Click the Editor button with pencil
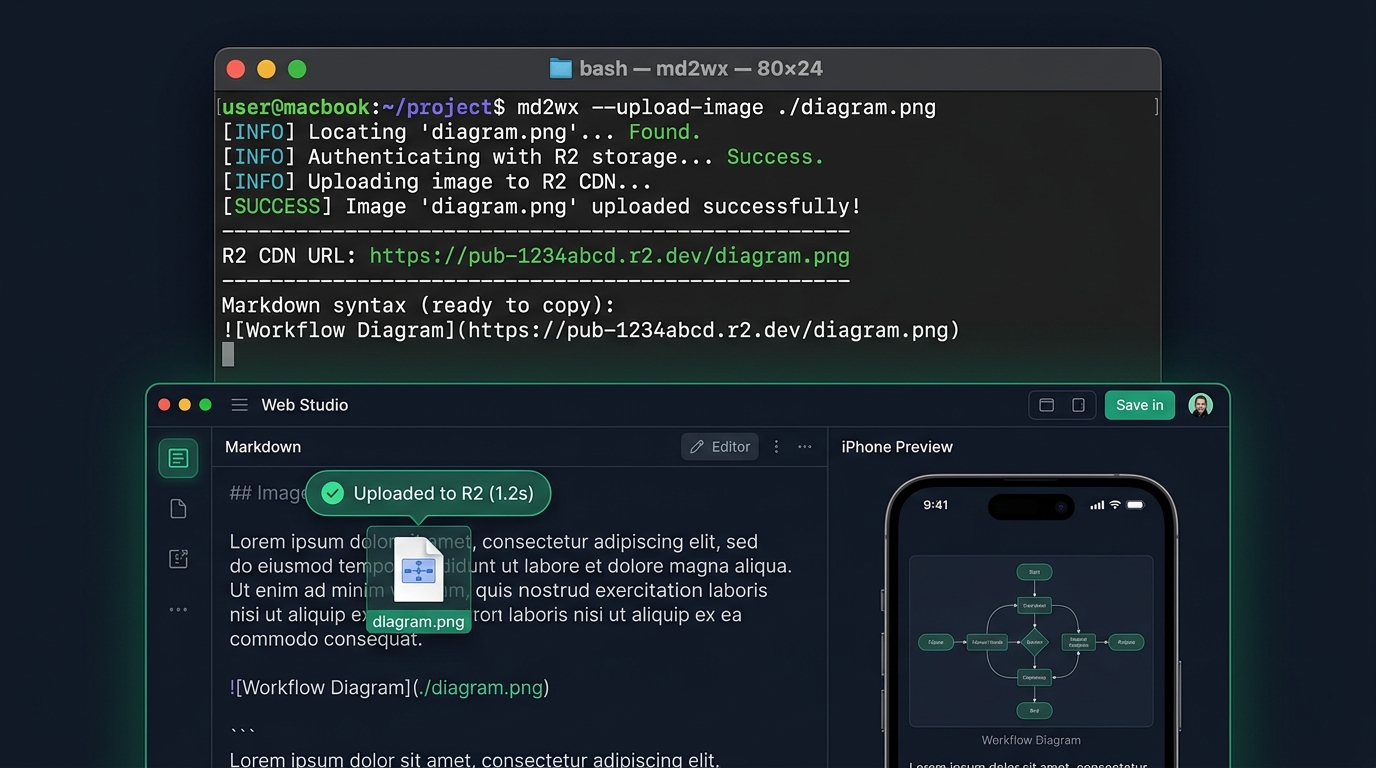1376x768 pixels. (720, 447)
